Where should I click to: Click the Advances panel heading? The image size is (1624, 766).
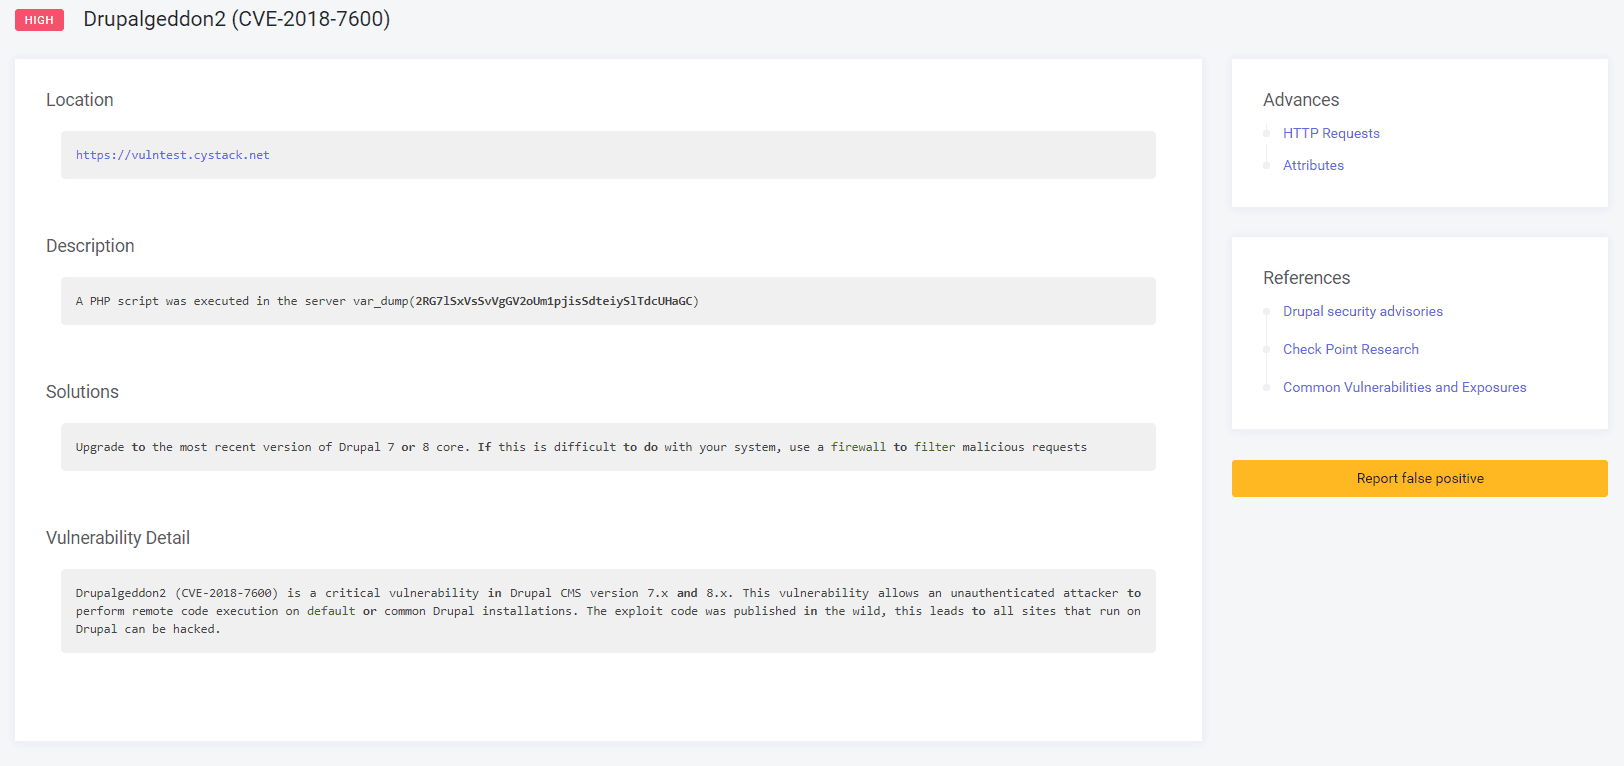[1301, 100]
